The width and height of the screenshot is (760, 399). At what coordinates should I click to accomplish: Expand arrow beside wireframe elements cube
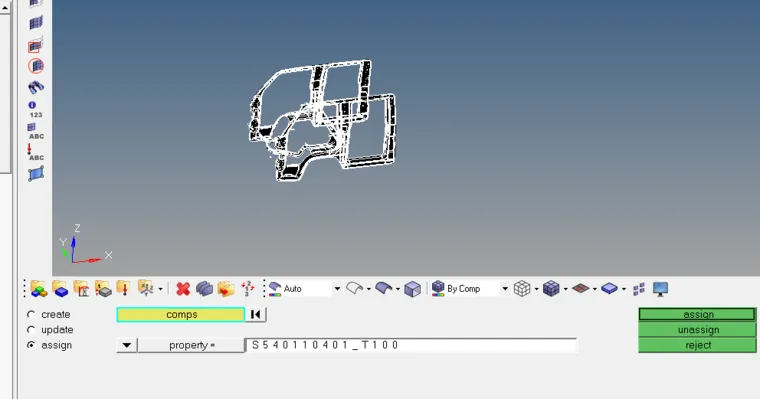[537, 289]
